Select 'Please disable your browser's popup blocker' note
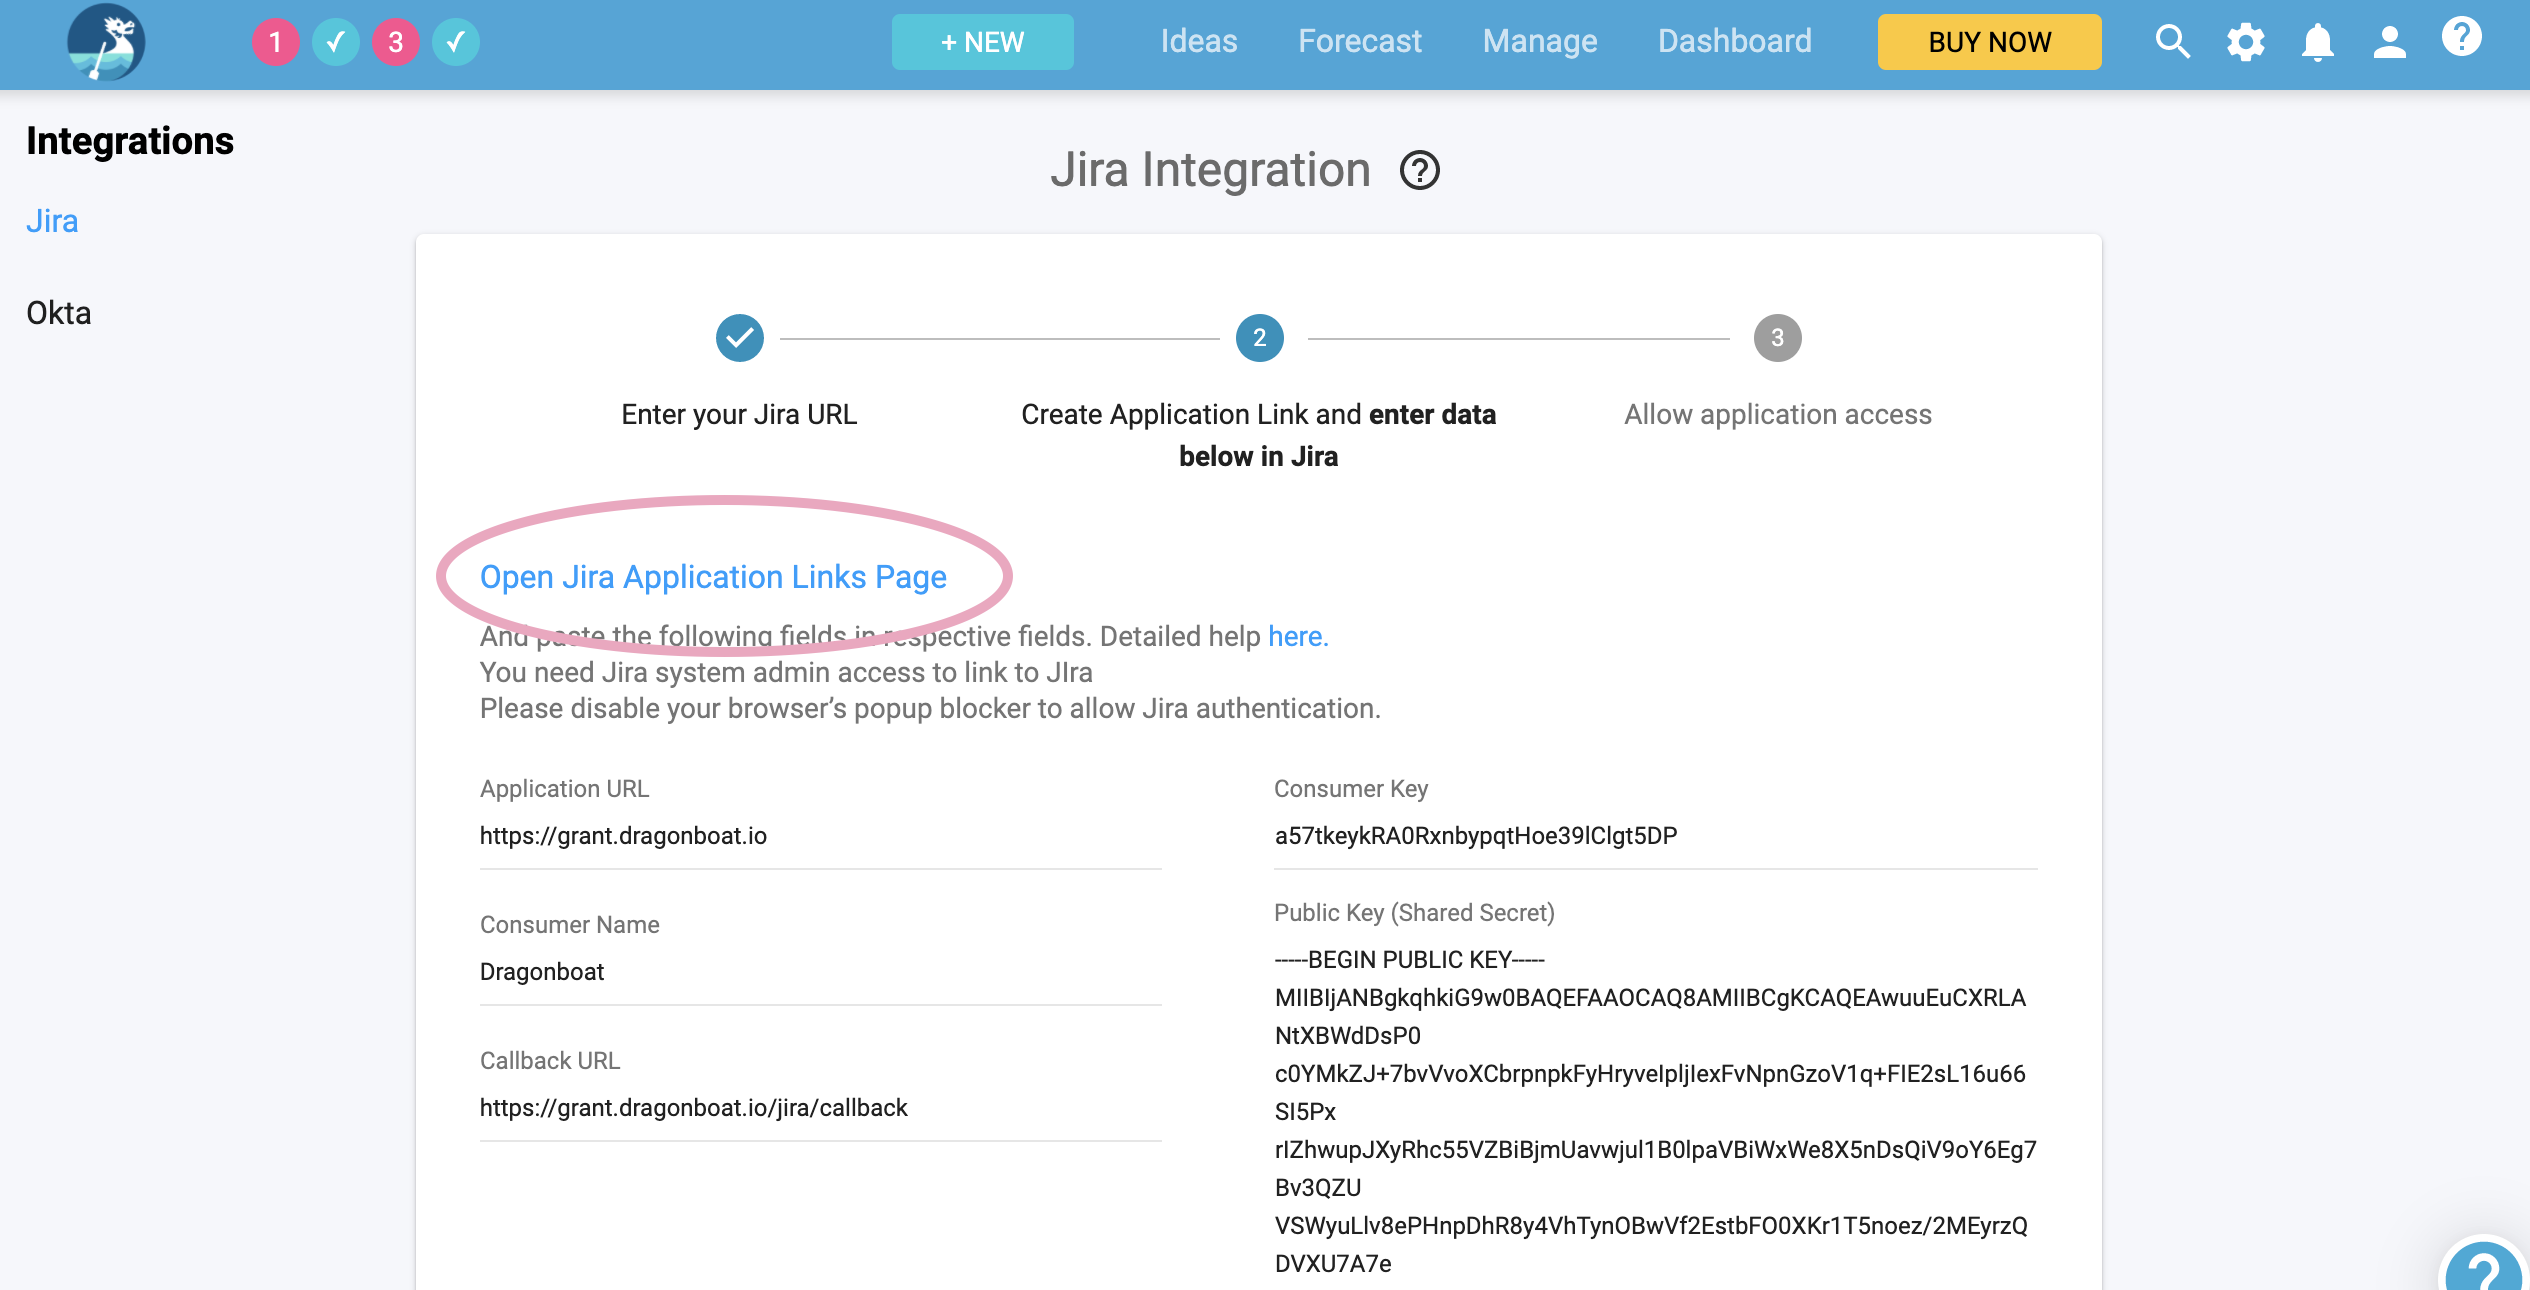 pyautogui.click(x=930, y=708)
